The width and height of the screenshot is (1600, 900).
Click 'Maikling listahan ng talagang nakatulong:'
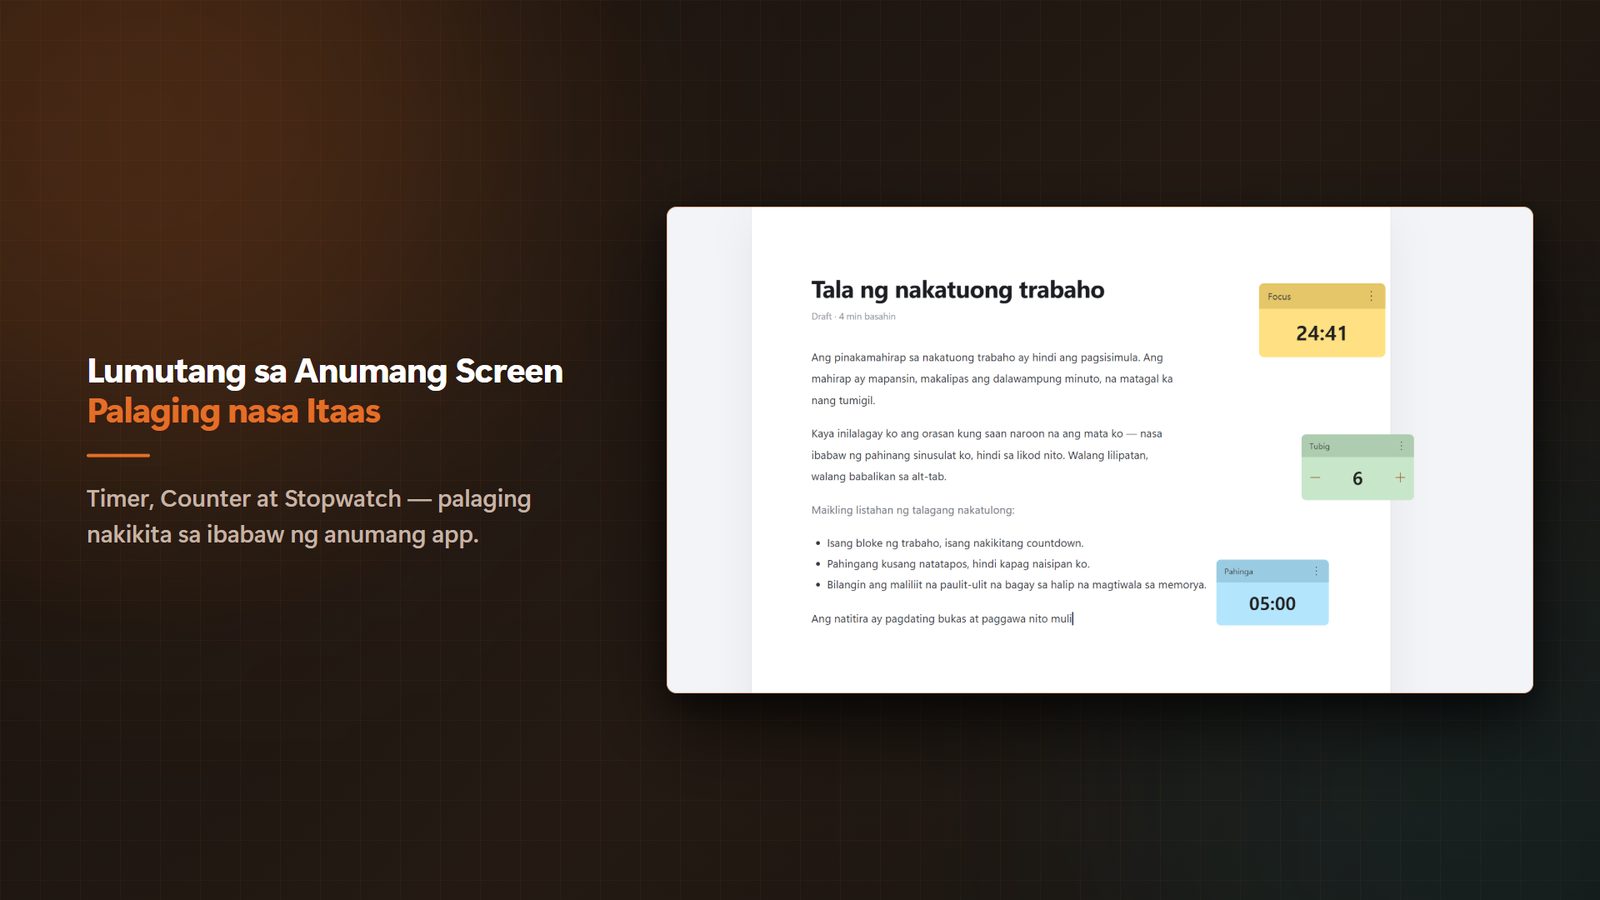[912, 510]
